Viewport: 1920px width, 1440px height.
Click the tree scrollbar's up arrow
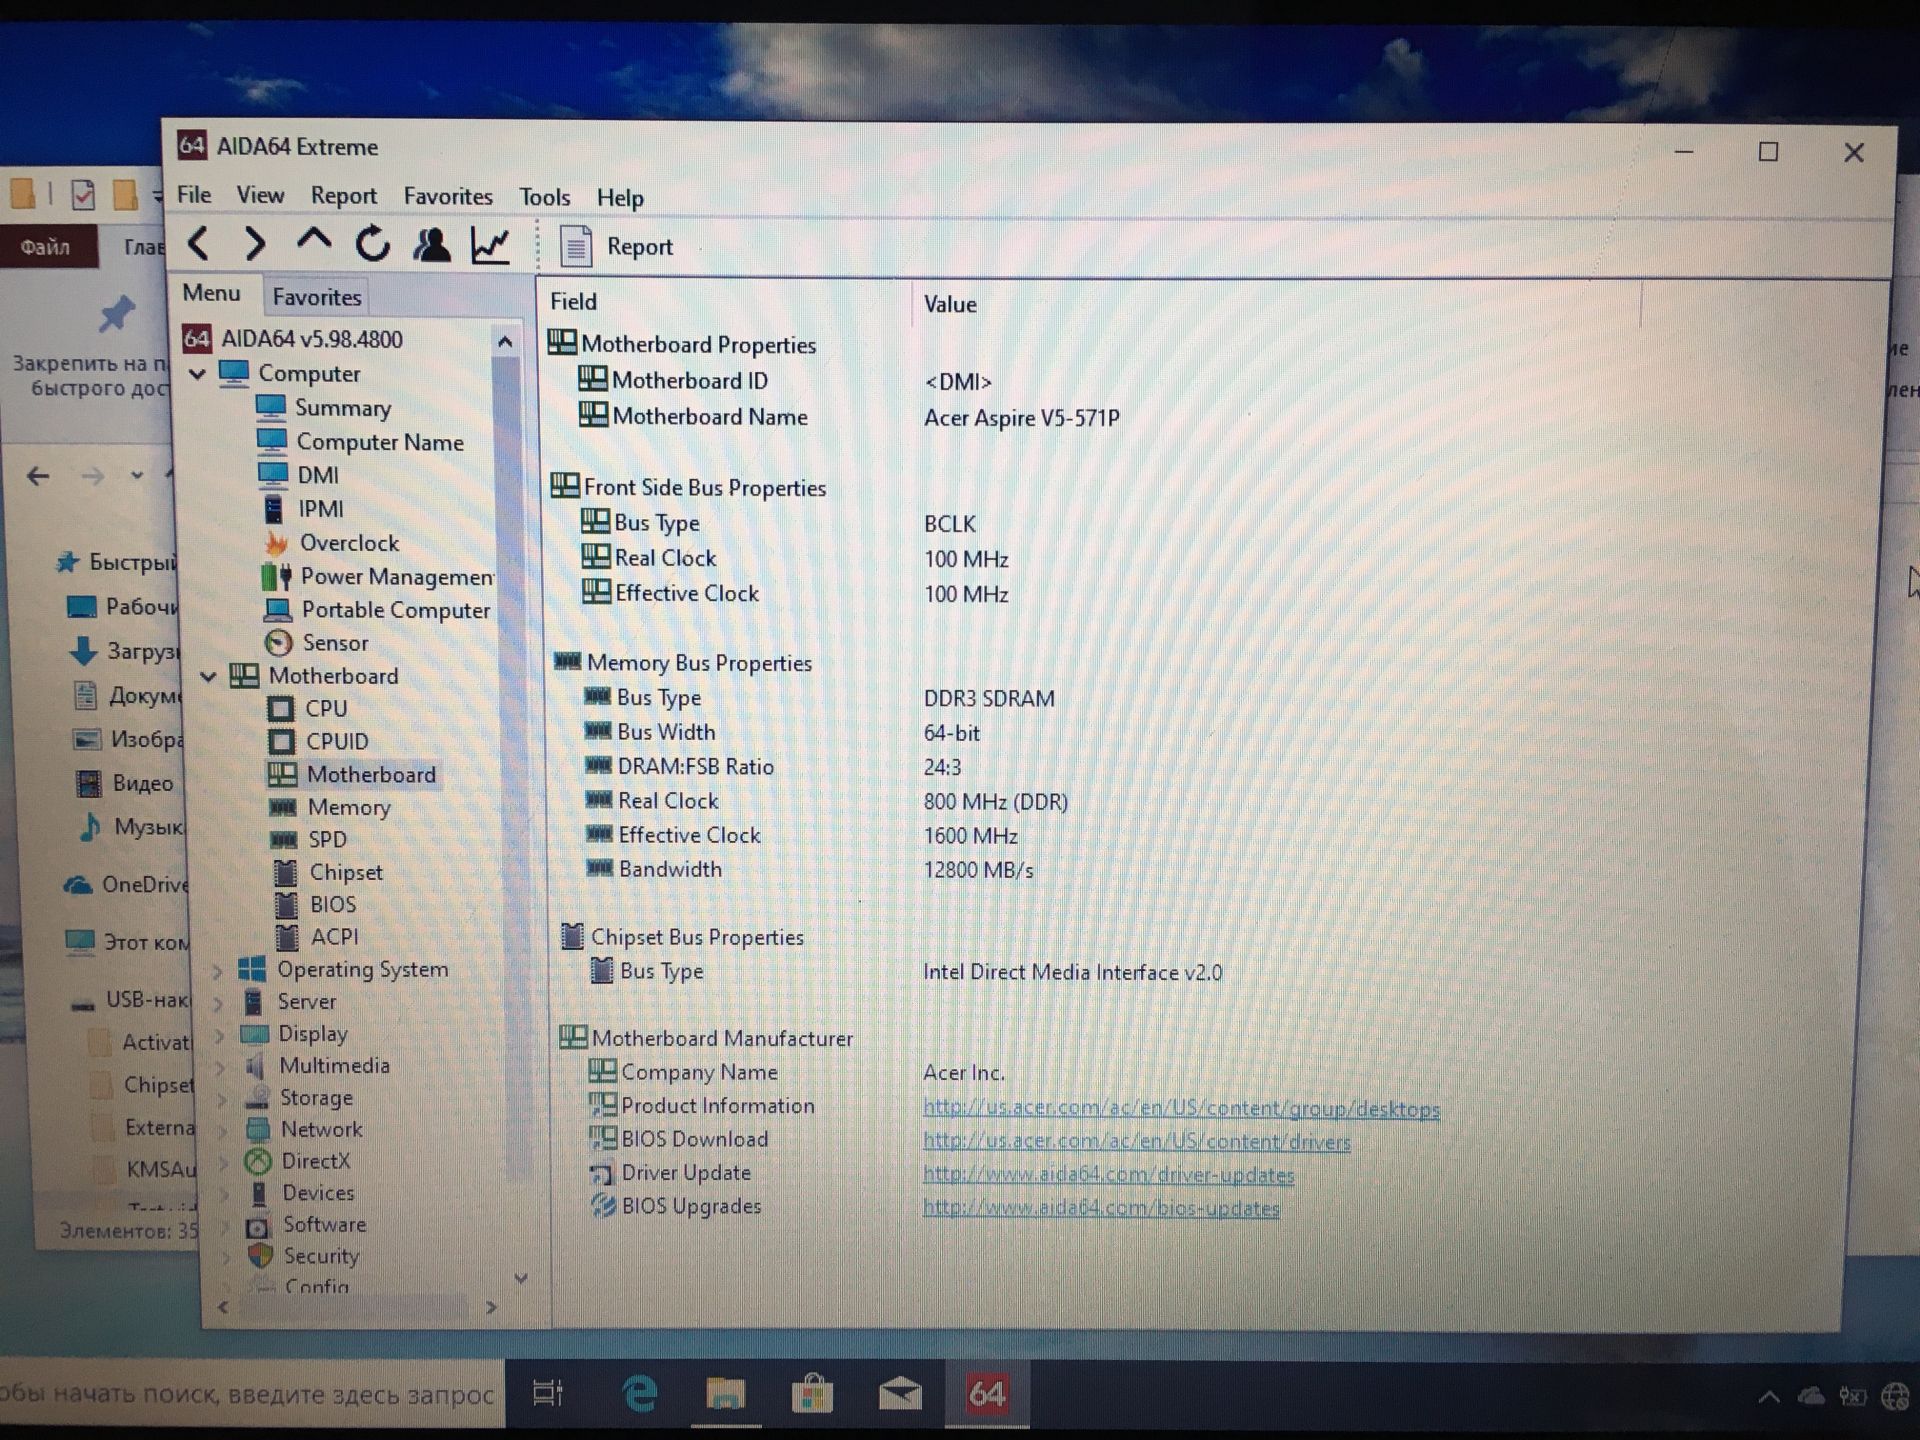pyautogui.click(x=505, y=342)
